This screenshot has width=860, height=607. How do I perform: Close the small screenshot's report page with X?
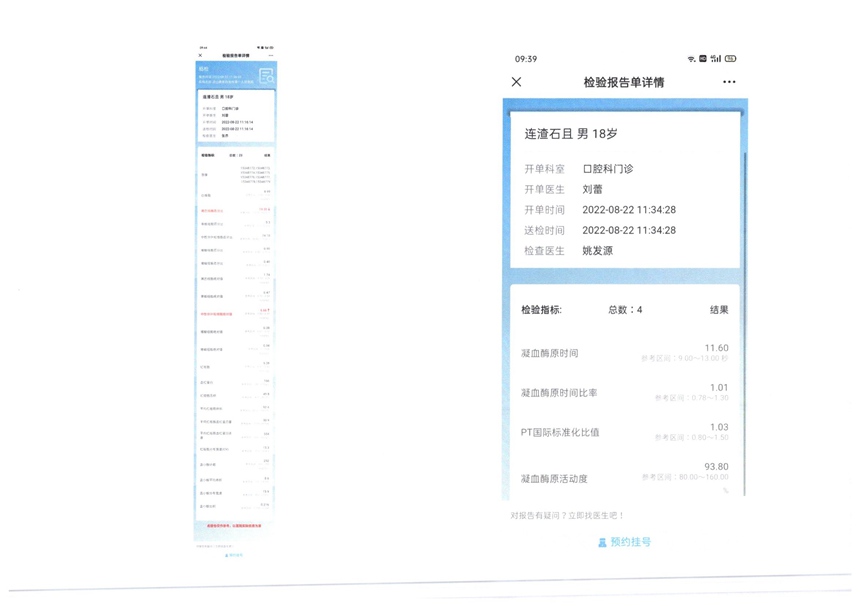200,55
